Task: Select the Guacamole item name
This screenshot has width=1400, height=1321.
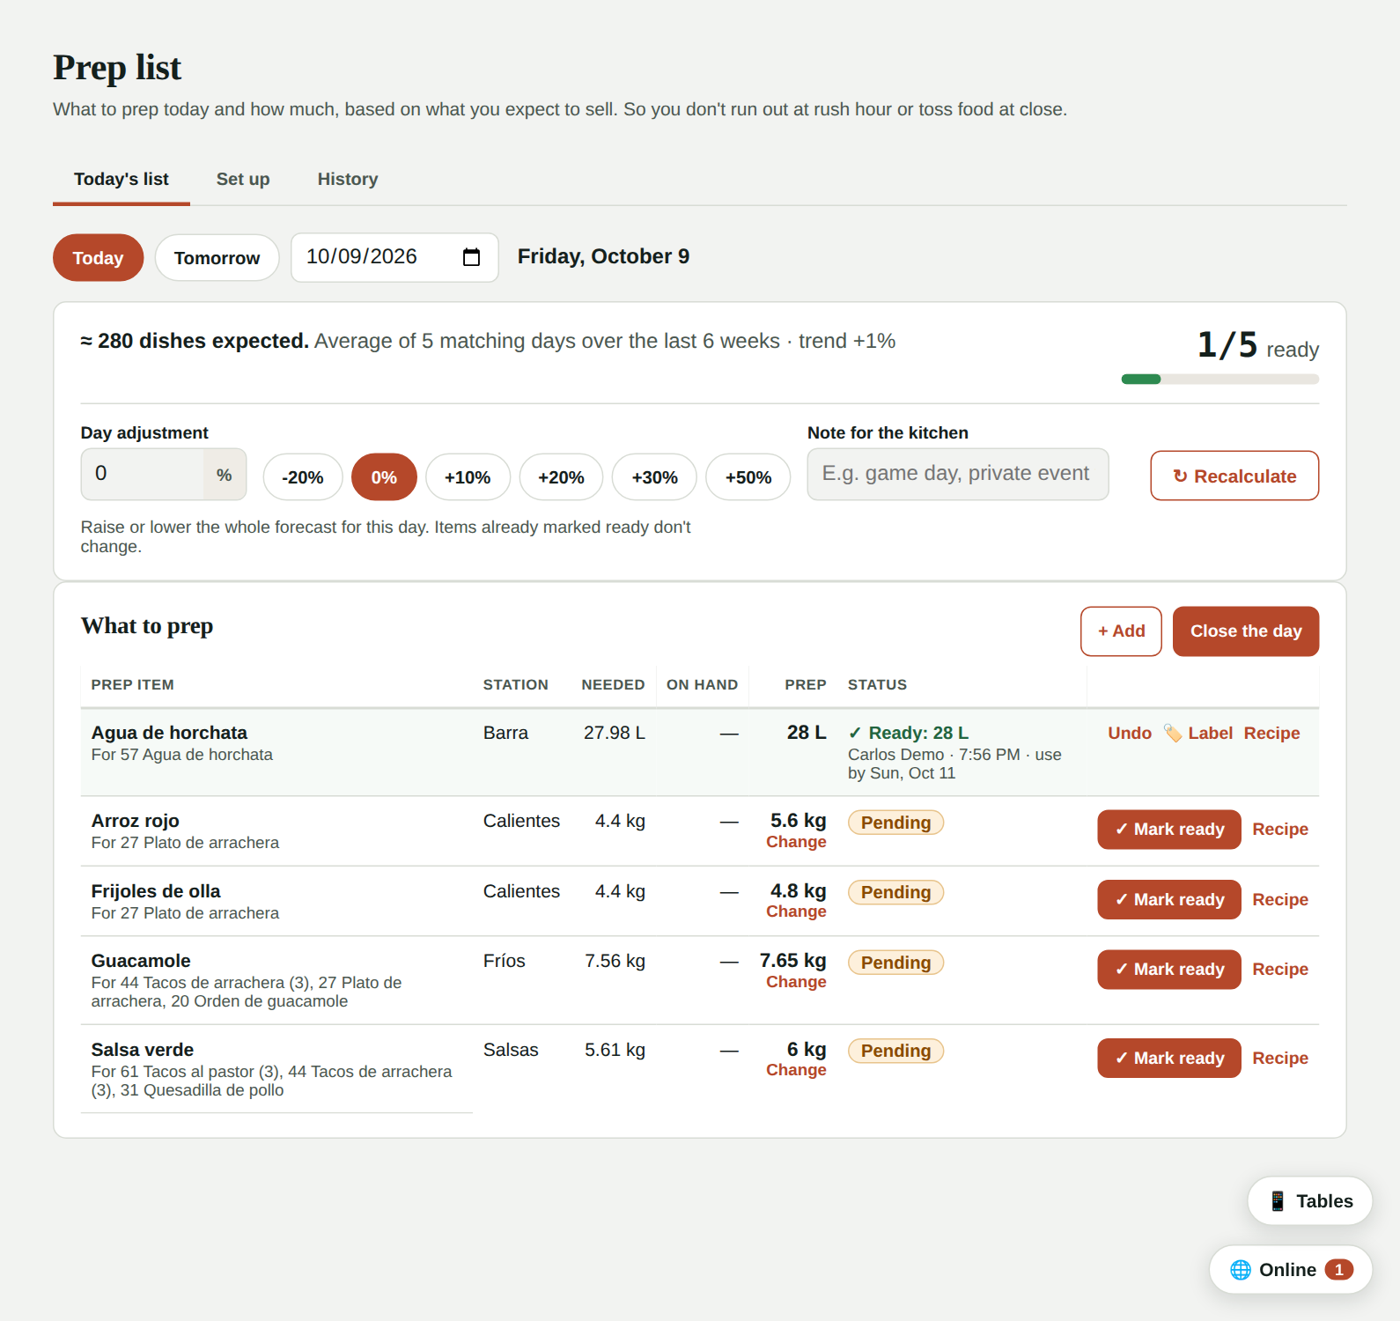Action: (141, 961)
